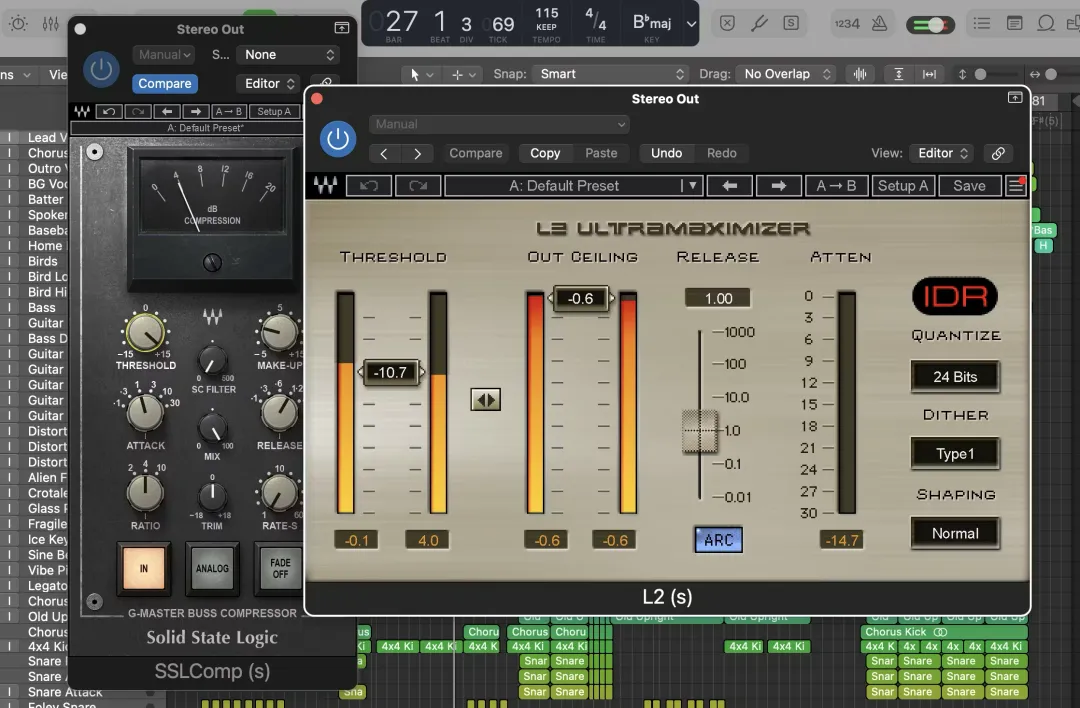Click the SSLComp Setup A button
Image resolution: width=1080 pixels, height=708 pixels.
click(x=274, y=112)
